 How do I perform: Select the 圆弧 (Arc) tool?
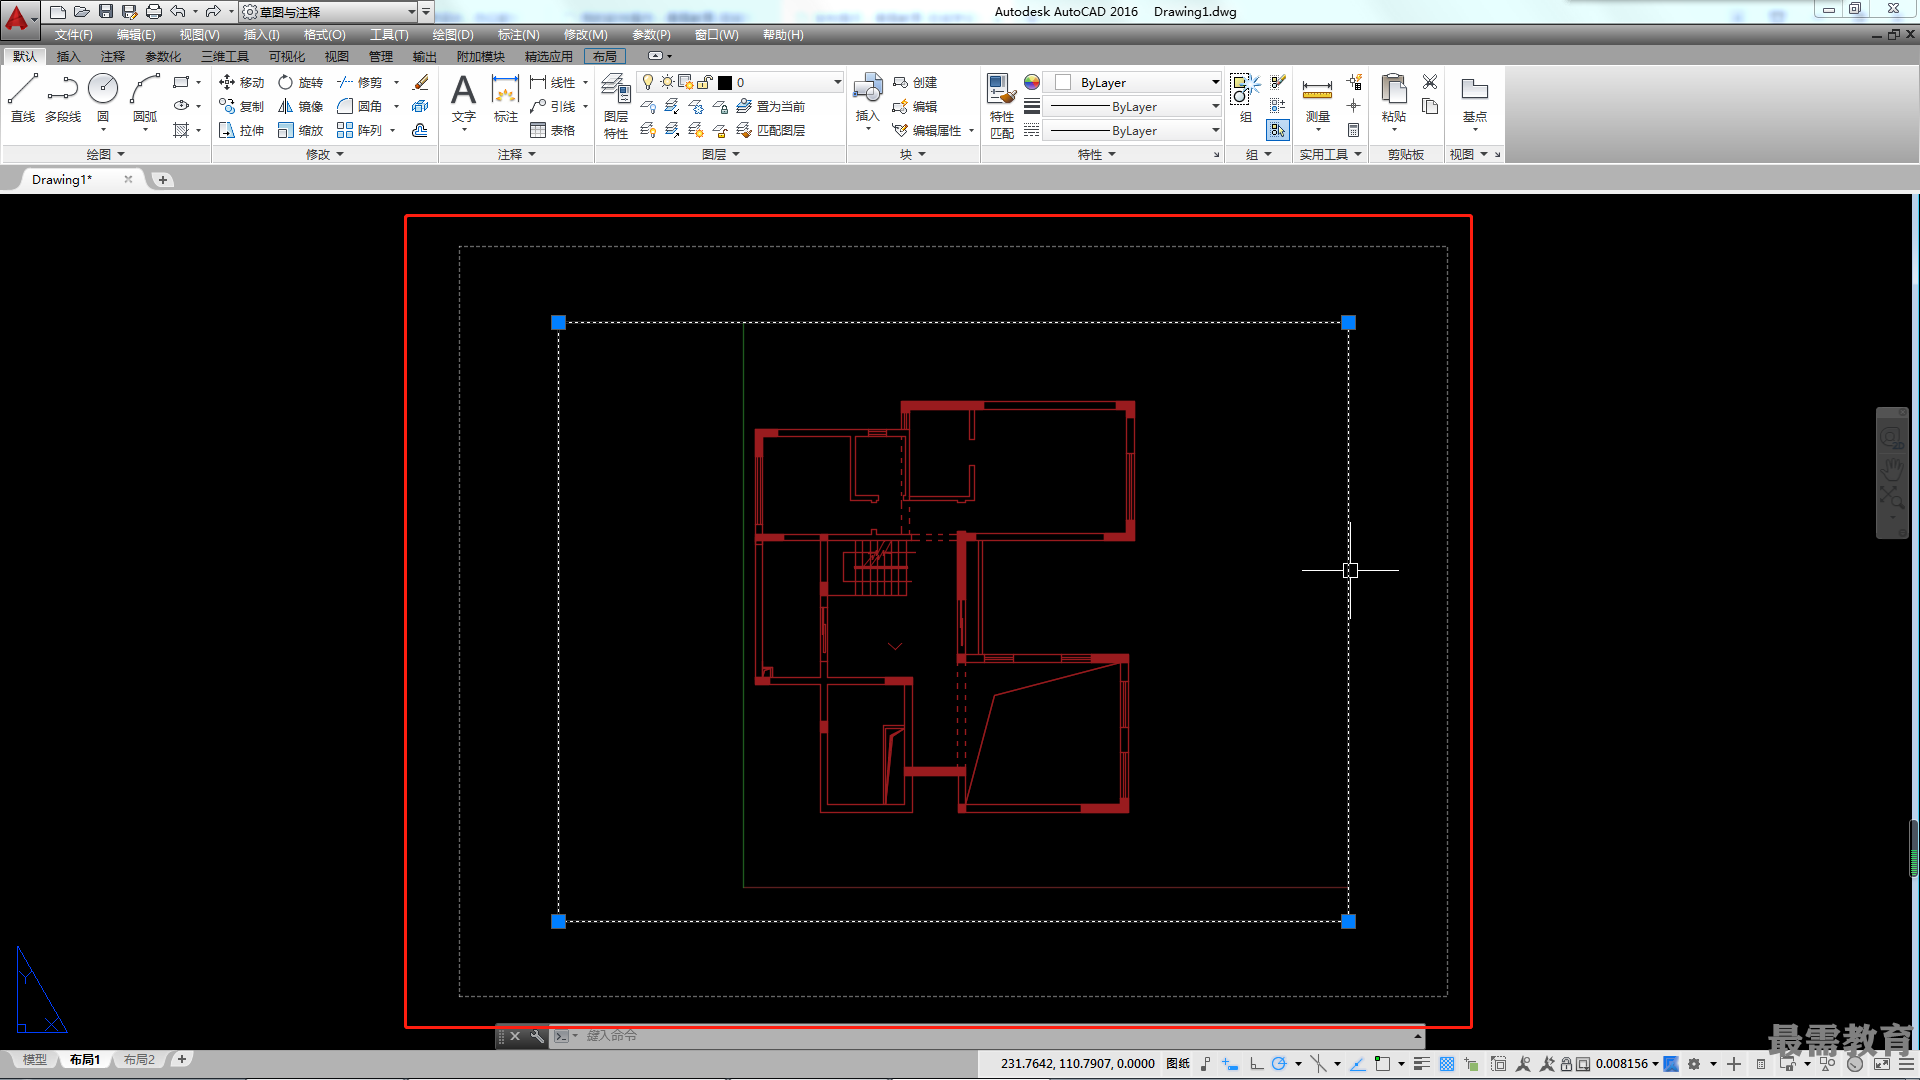(145, 97)
